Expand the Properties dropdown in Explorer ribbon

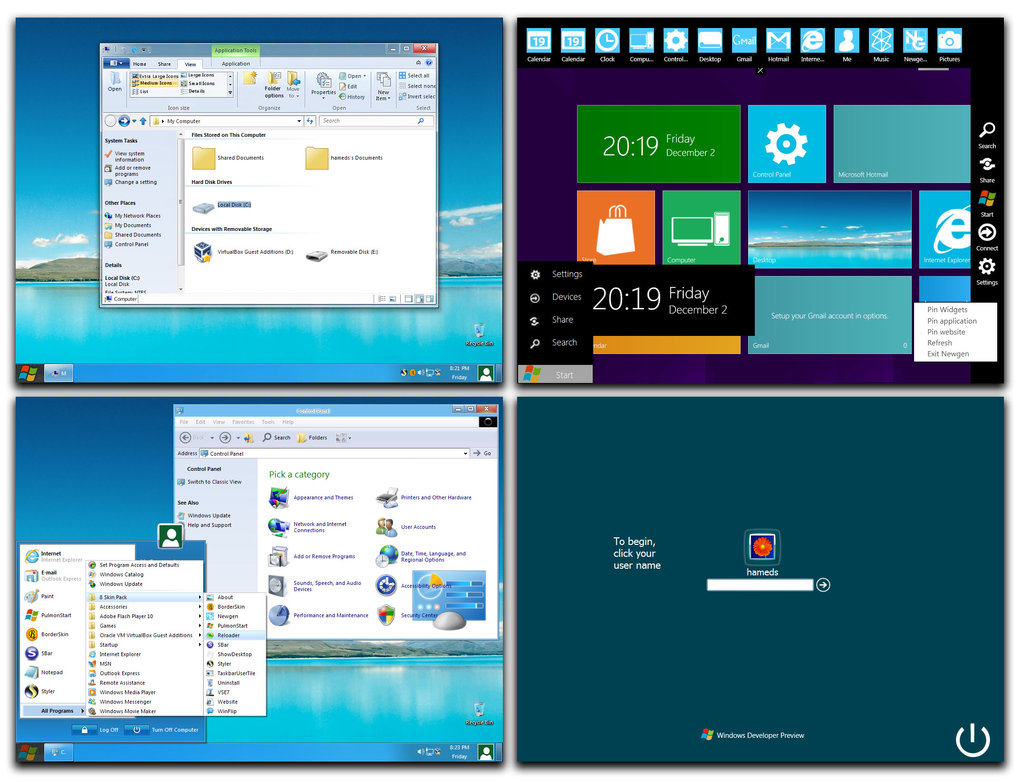tap(324, 85)
